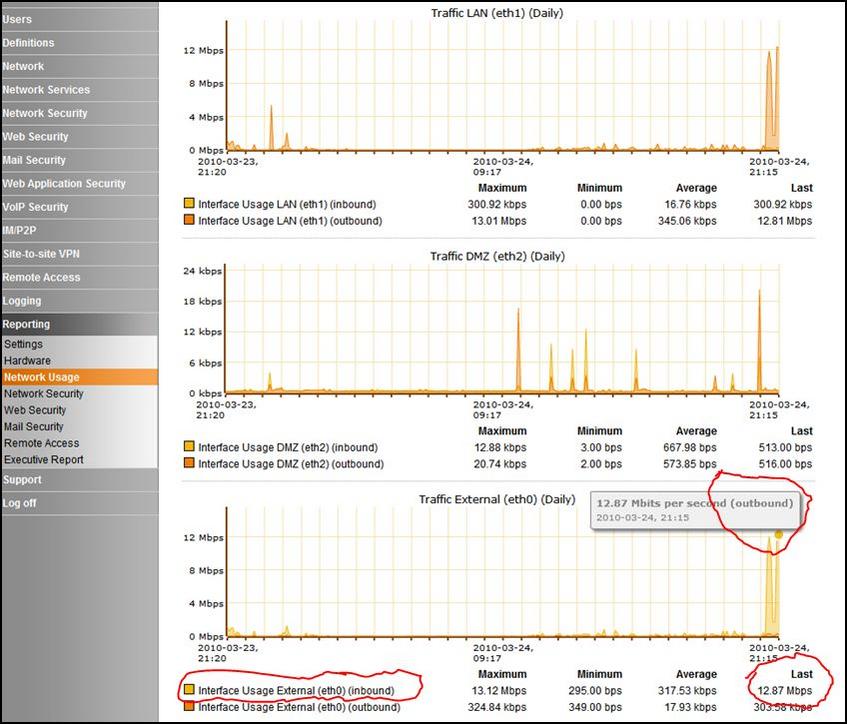Open Remote Access under Reporting
The width and height of the screenshot is (847, 724).
(41, 443)
